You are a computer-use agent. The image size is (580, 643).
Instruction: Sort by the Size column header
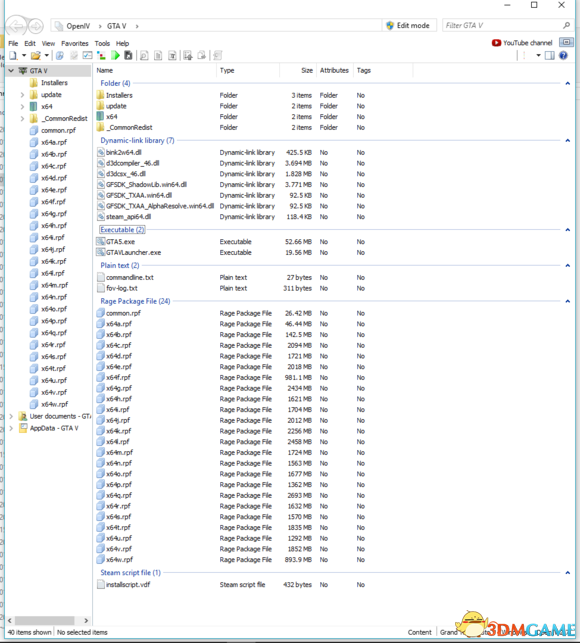click(307, 71)
